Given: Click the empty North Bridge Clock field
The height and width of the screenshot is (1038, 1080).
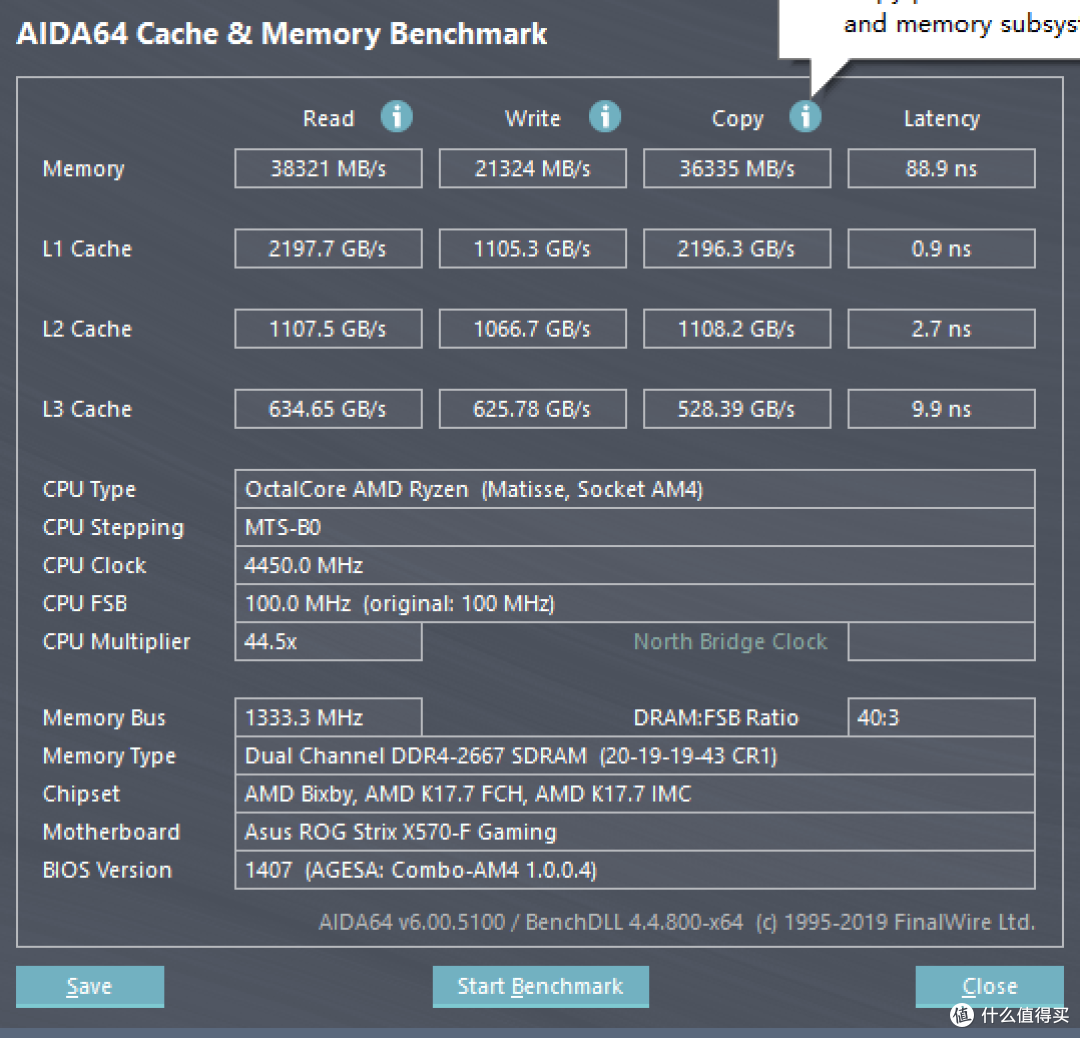Looking at the screenshot, I should [x=942, y=641].
